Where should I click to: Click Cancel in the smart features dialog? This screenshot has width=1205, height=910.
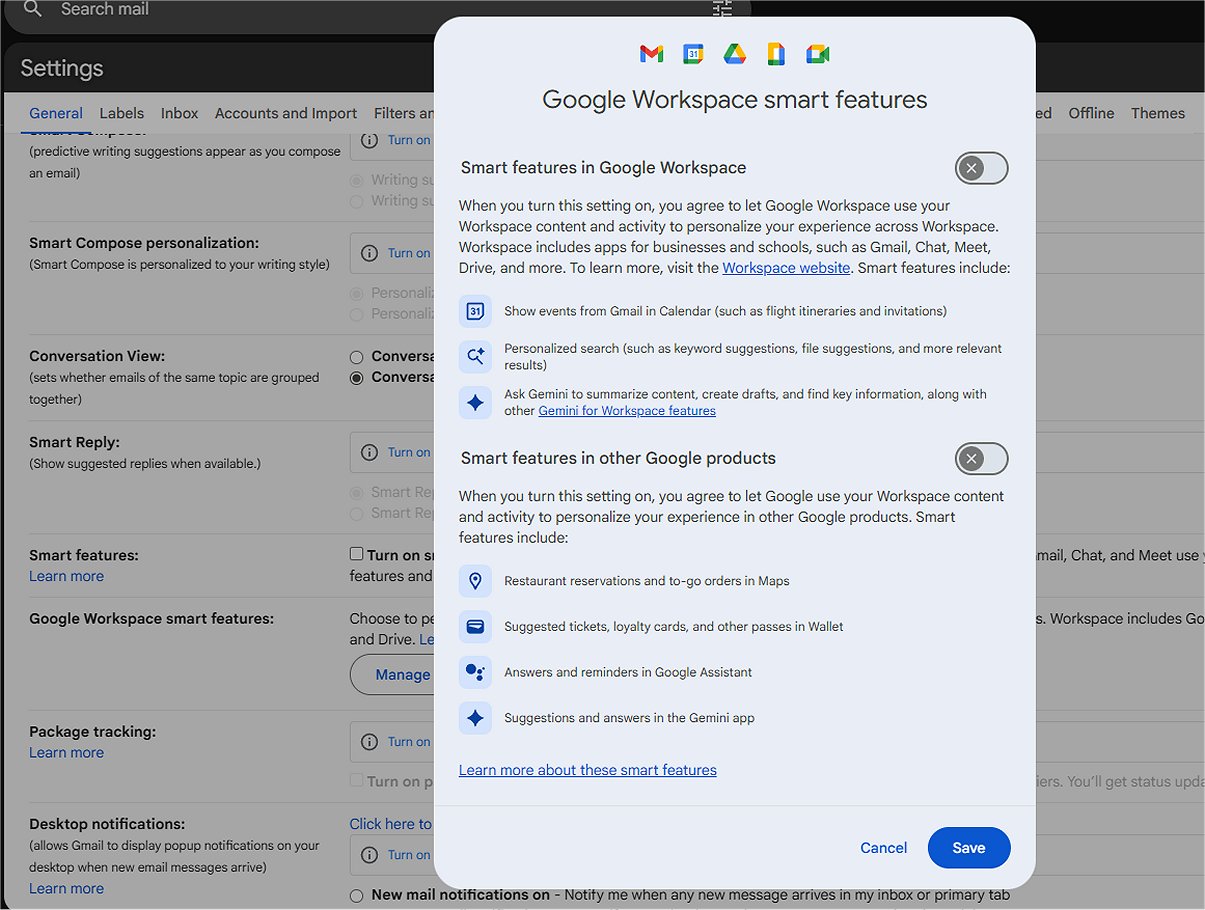click(884, 848)
